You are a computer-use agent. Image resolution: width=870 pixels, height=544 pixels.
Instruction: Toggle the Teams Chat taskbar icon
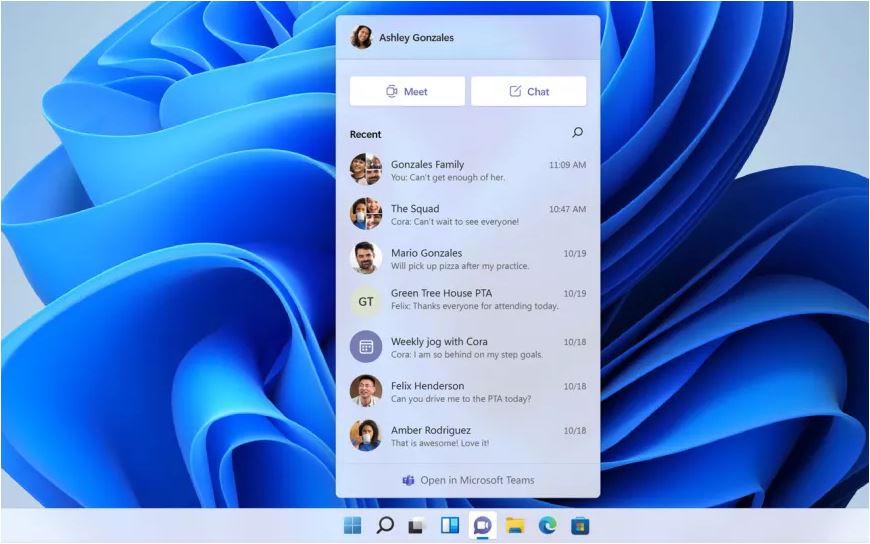pos(482,525)
